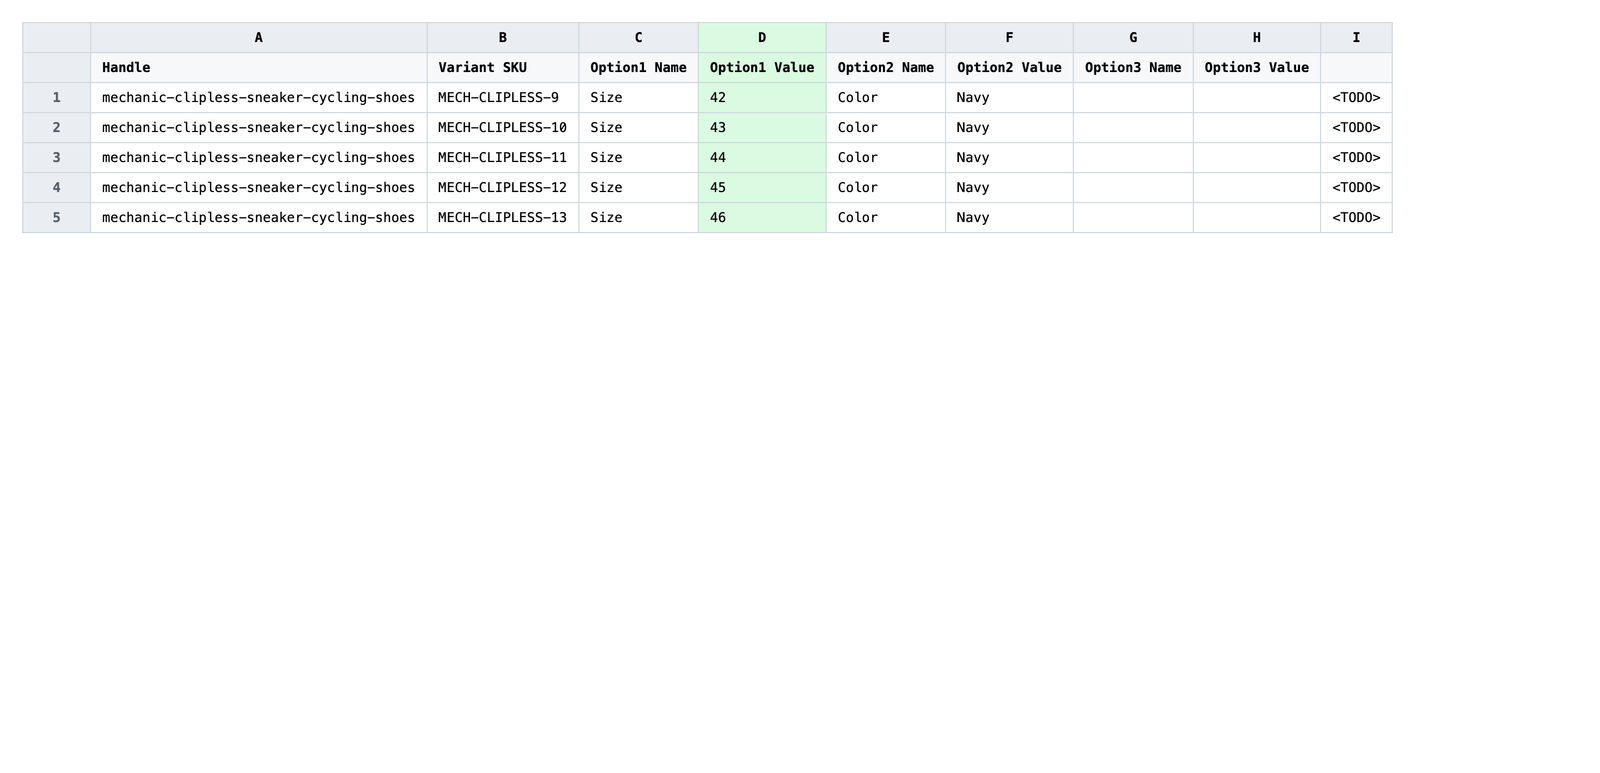Click the Handle header cell
Viewport: 1600px width, 773px height.
pos(258,68)
